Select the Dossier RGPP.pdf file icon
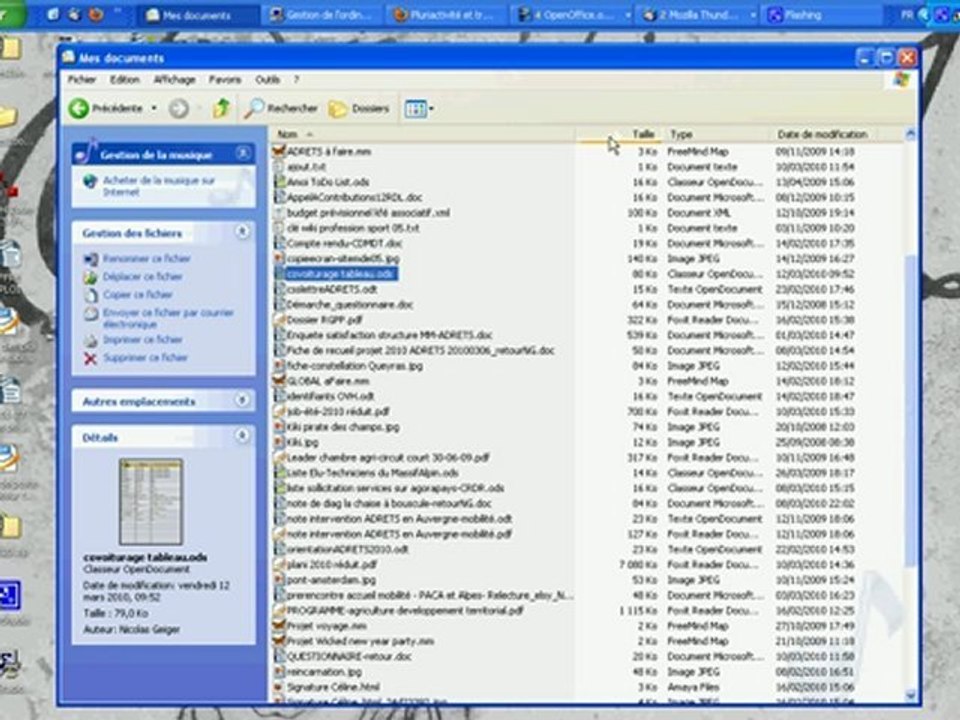 pyautogui.click(x=279, y=320)
